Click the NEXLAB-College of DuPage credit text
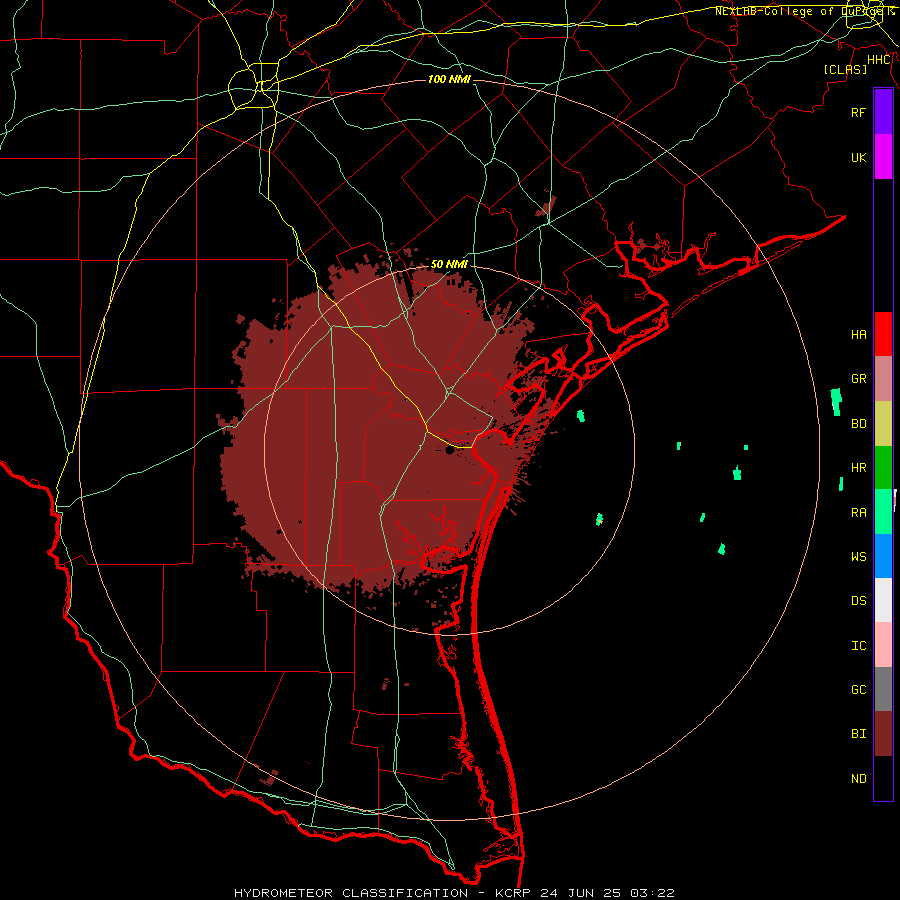The image size is (900, 900). point(804,11)
